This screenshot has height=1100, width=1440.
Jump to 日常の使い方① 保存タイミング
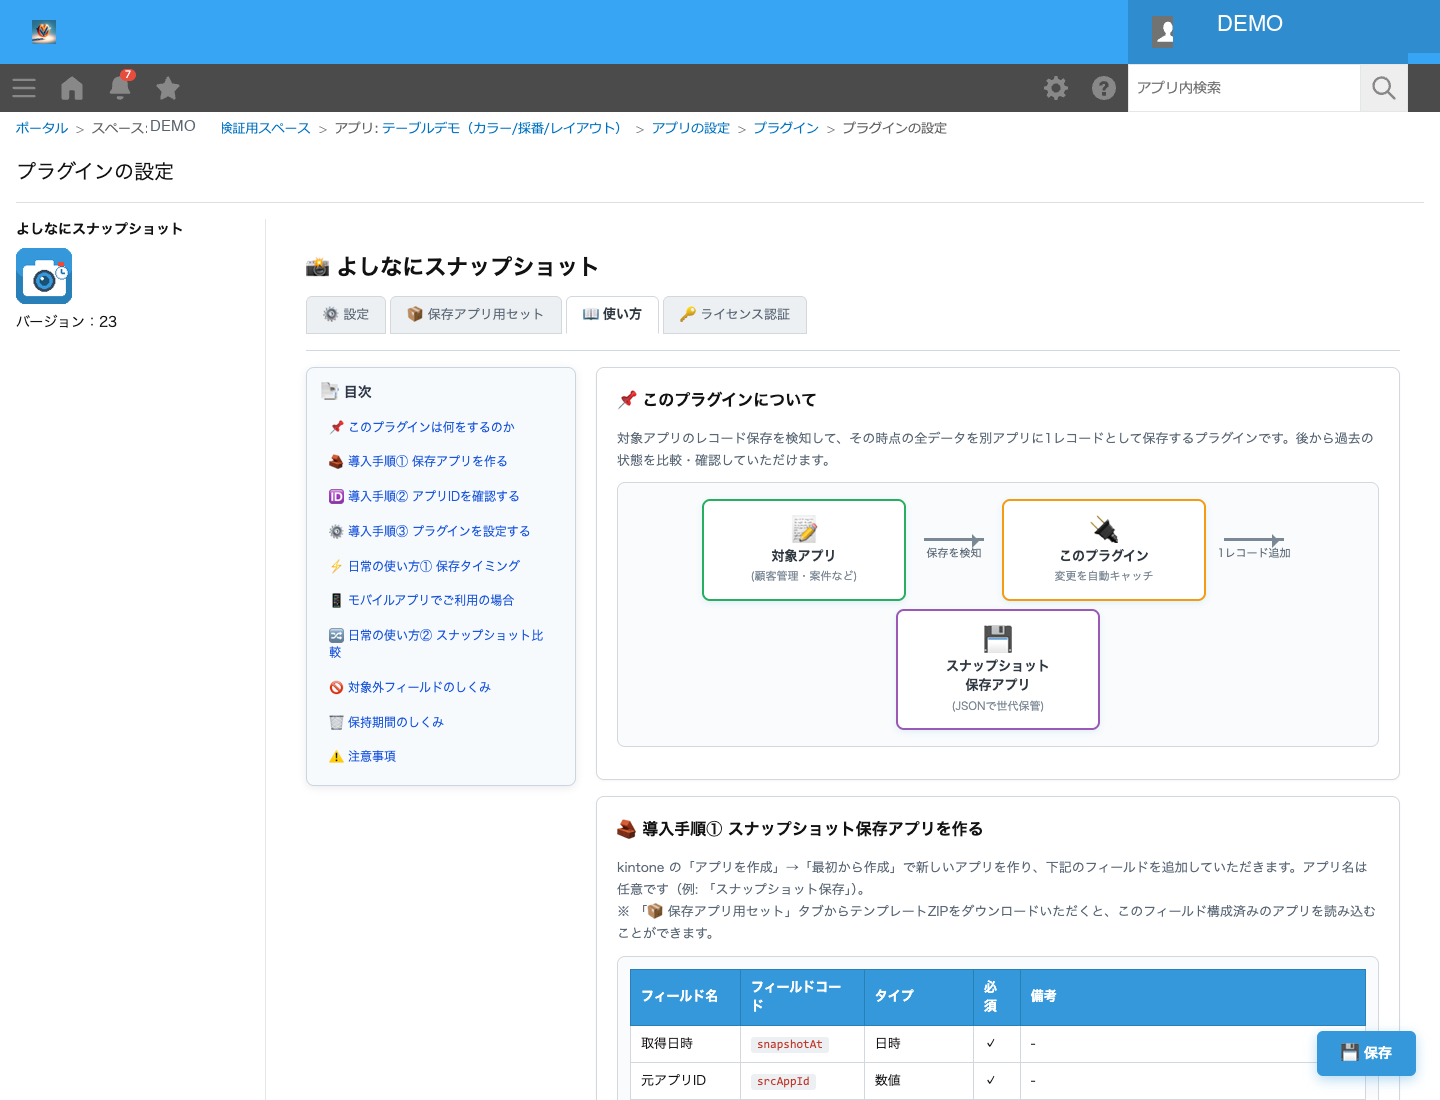pyautogui.click(x=425, y=566)
